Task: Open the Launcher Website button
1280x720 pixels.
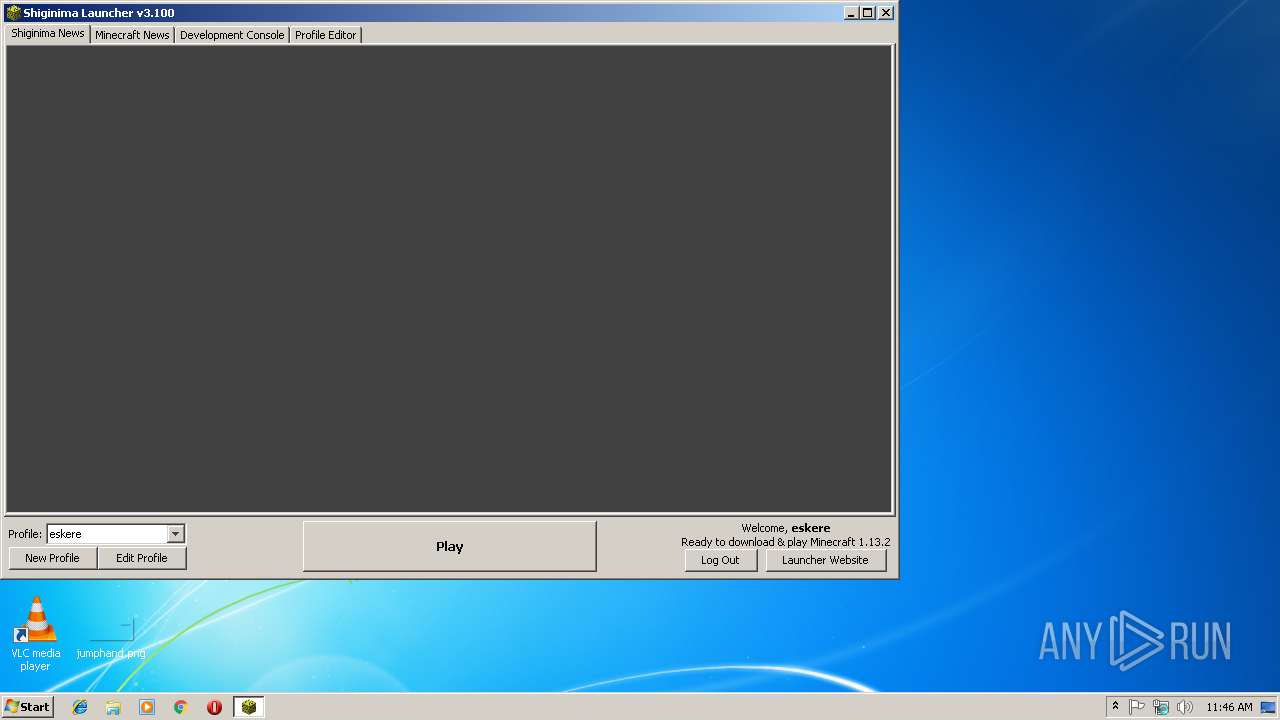Action: 825,560
